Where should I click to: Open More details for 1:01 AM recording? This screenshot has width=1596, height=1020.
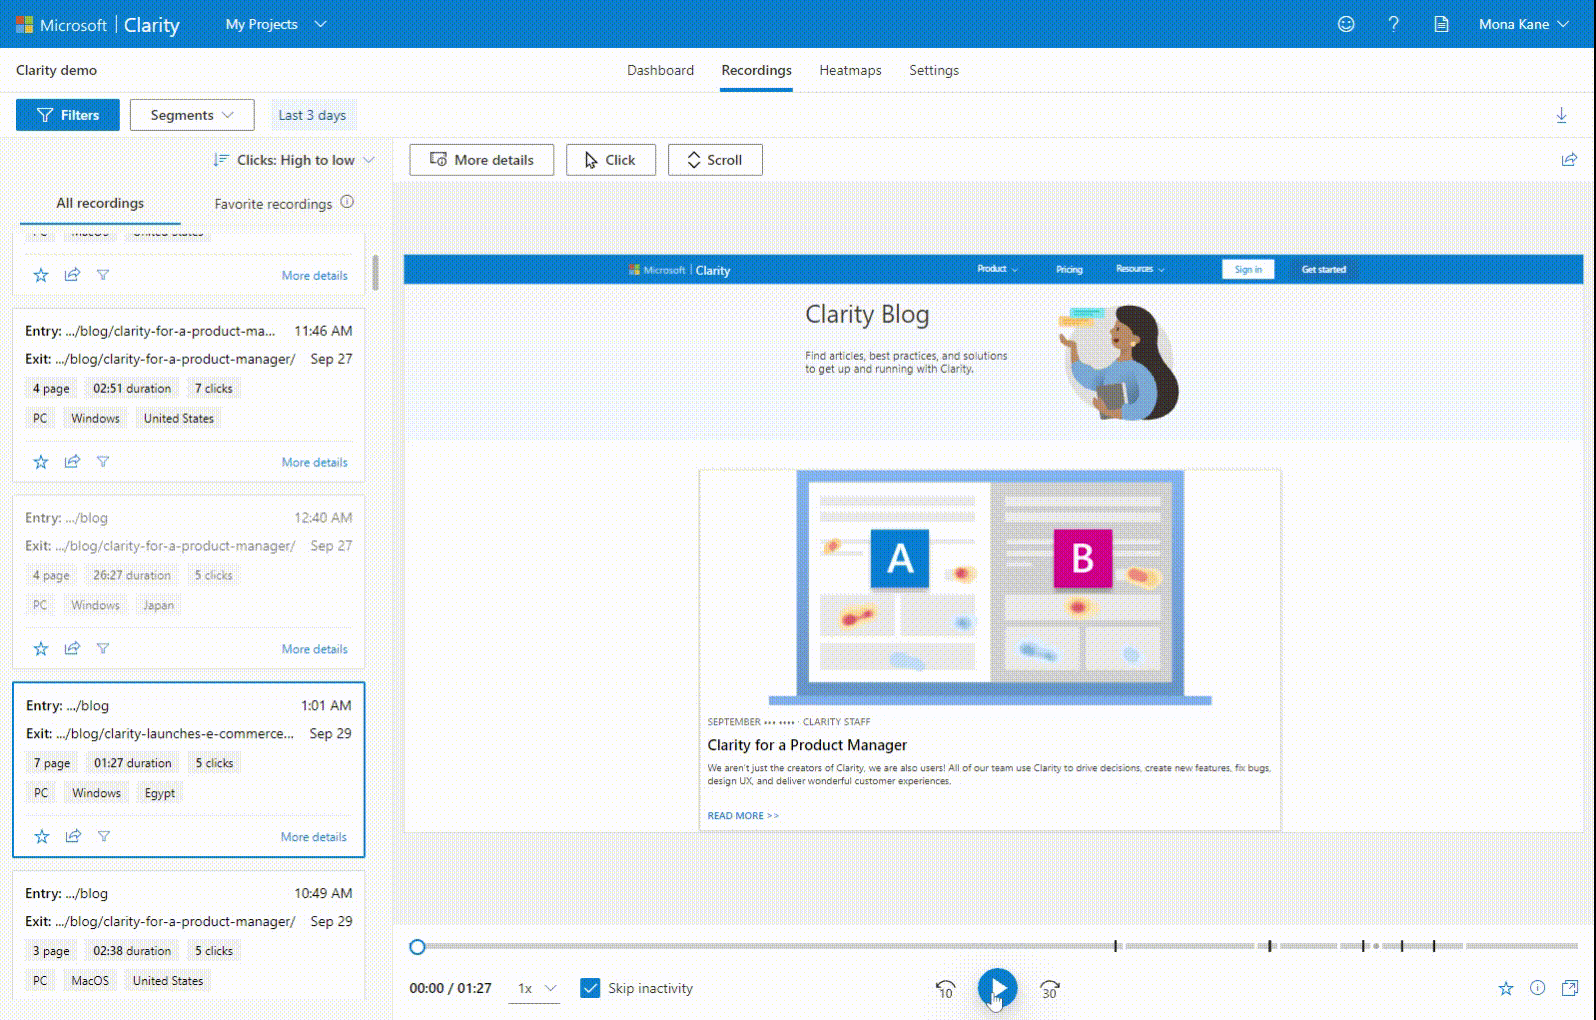pyautogui.click(x=313, y=837)
